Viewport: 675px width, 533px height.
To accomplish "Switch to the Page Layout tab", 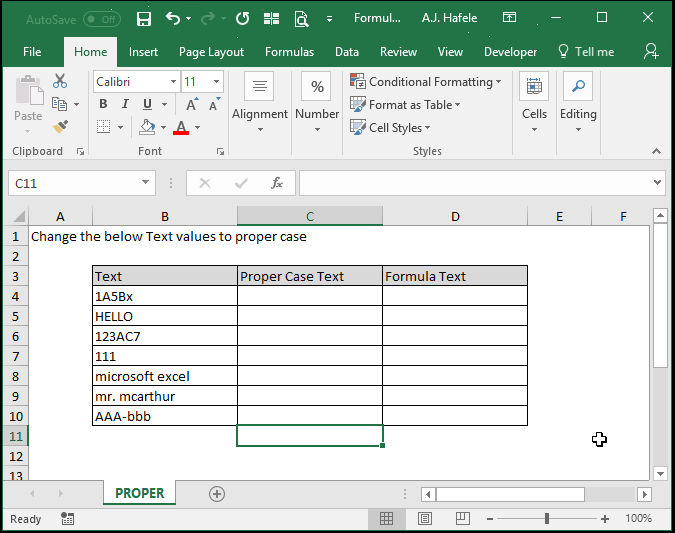I will click(x=211, y=52).
